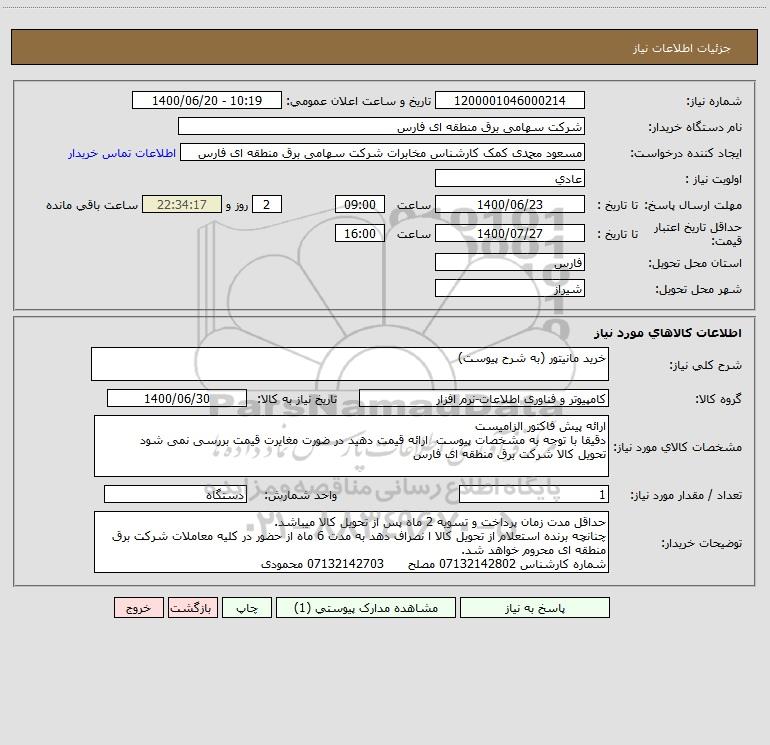Open مشاهده مدارک پیوستی (1) button
The height and width of the screenshot is (745, 770).
(366, 607)
